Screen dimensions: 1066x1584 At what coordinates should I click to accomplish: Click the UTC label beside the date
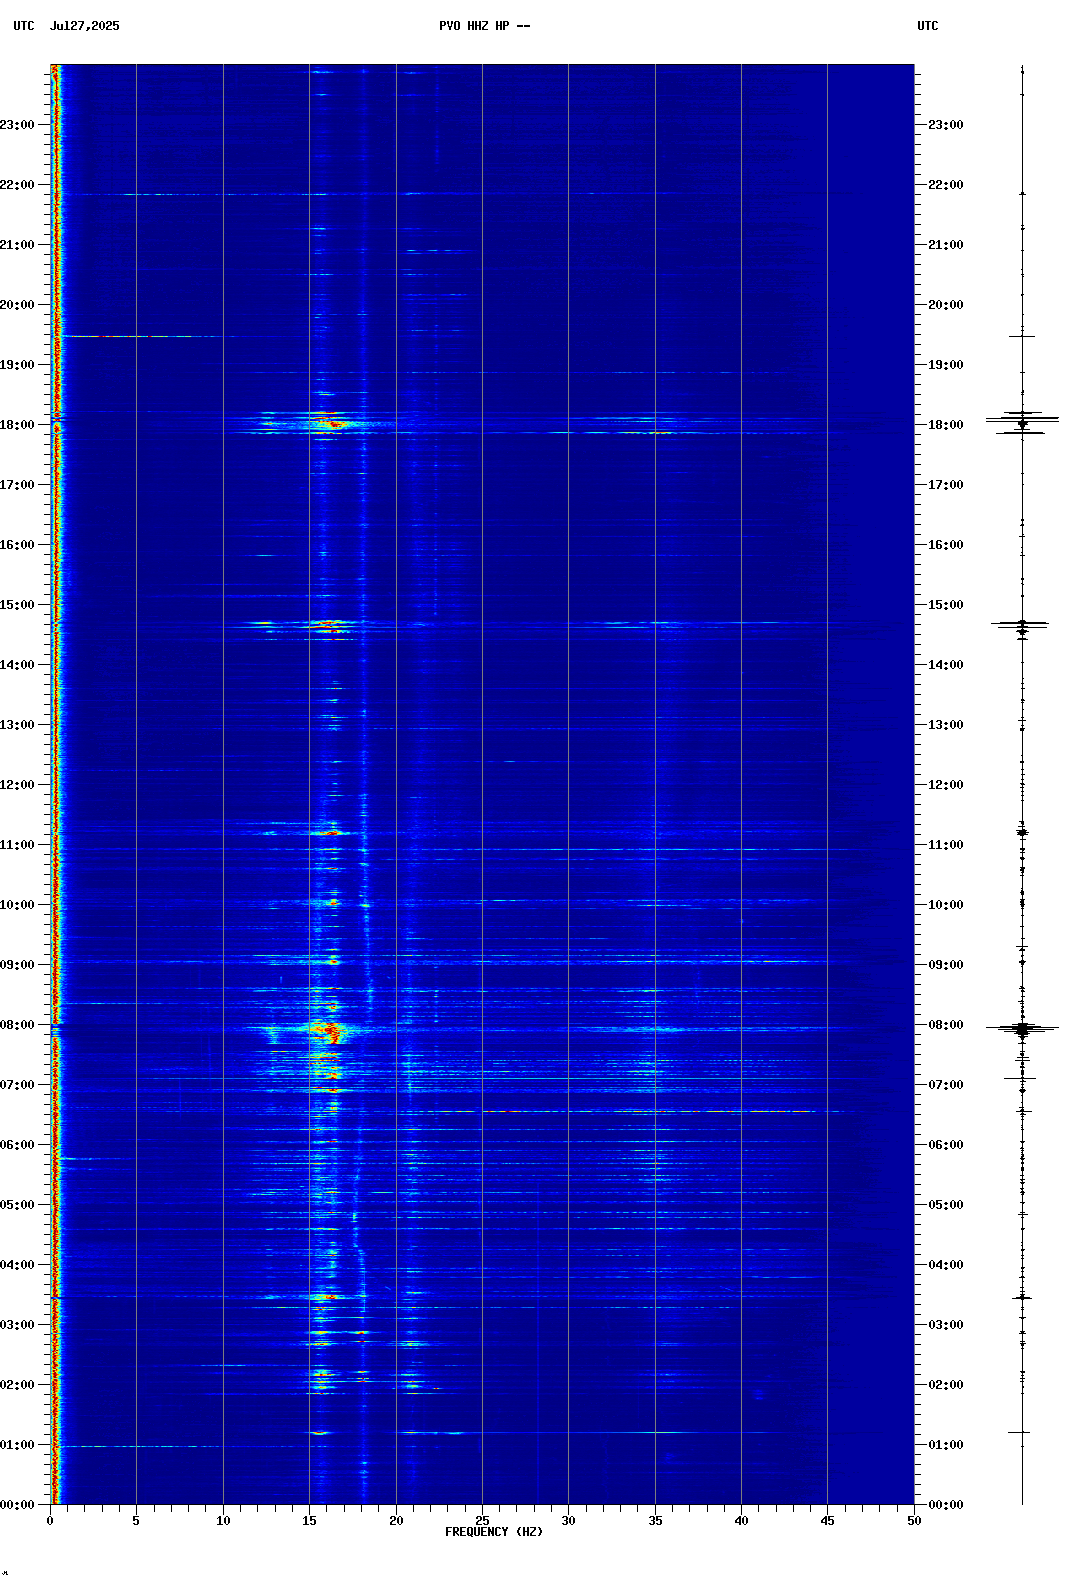(x=24, y=26)
